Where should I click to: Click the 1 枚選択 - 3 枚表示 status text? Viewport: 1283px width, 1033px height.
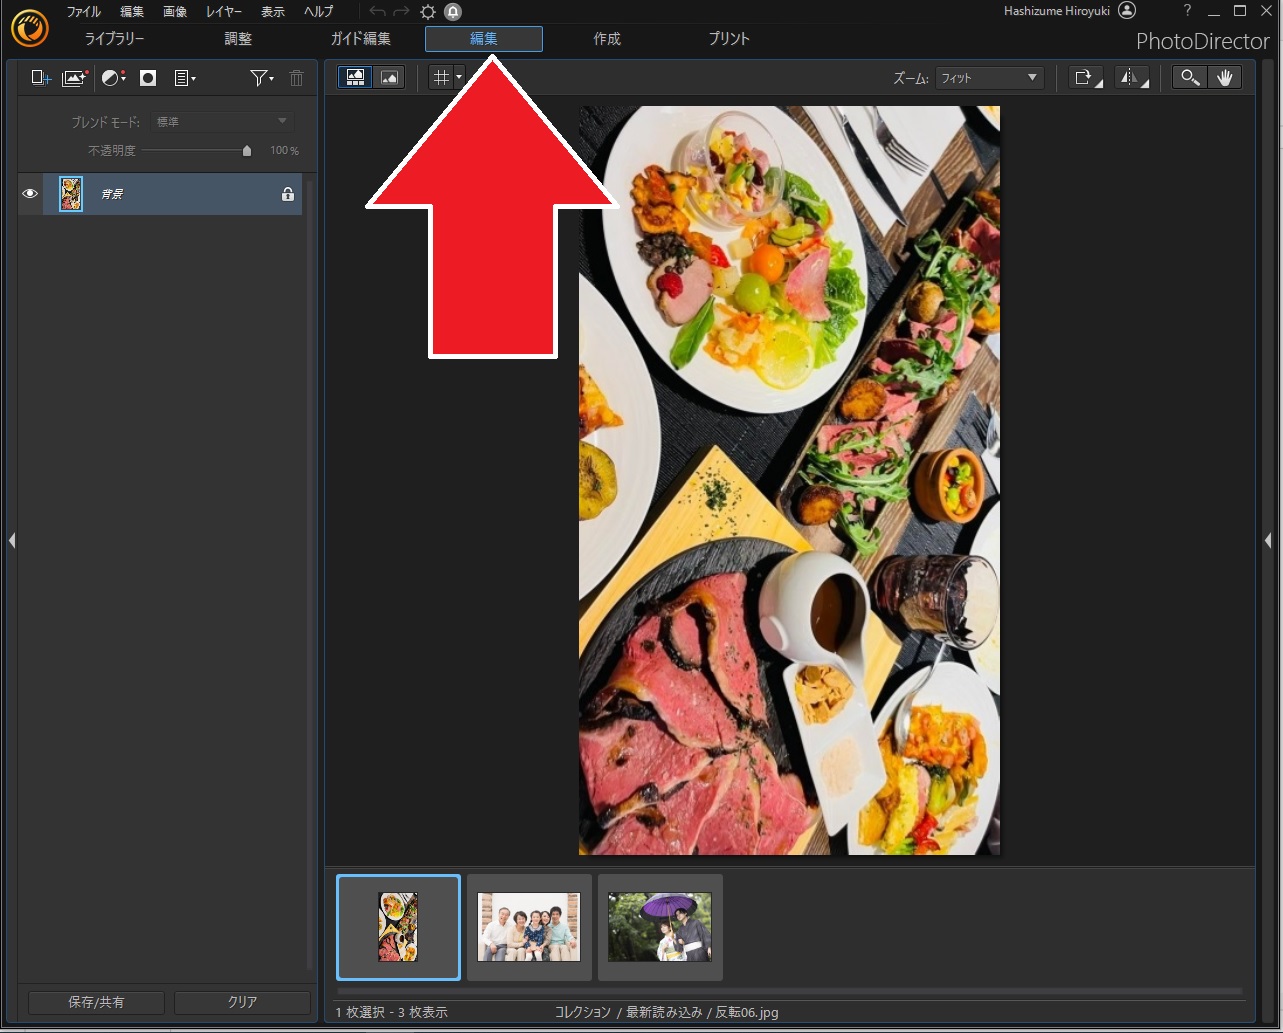pyautogui.click(x=391, y=1012)
